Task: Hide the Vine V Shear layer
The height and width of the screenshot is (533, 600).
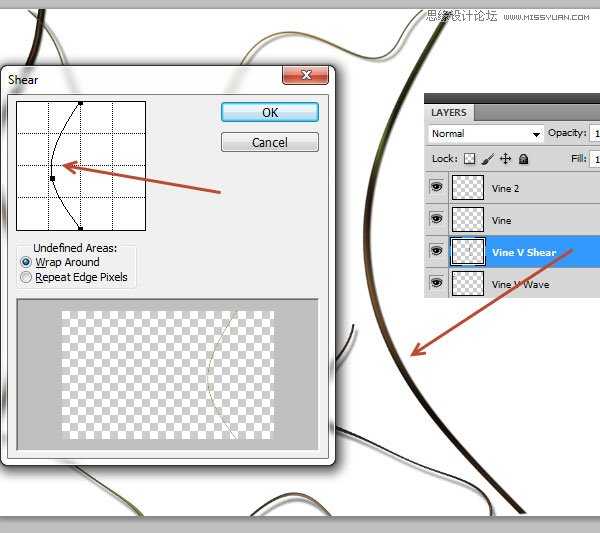Action: click(x=437, y=251)
